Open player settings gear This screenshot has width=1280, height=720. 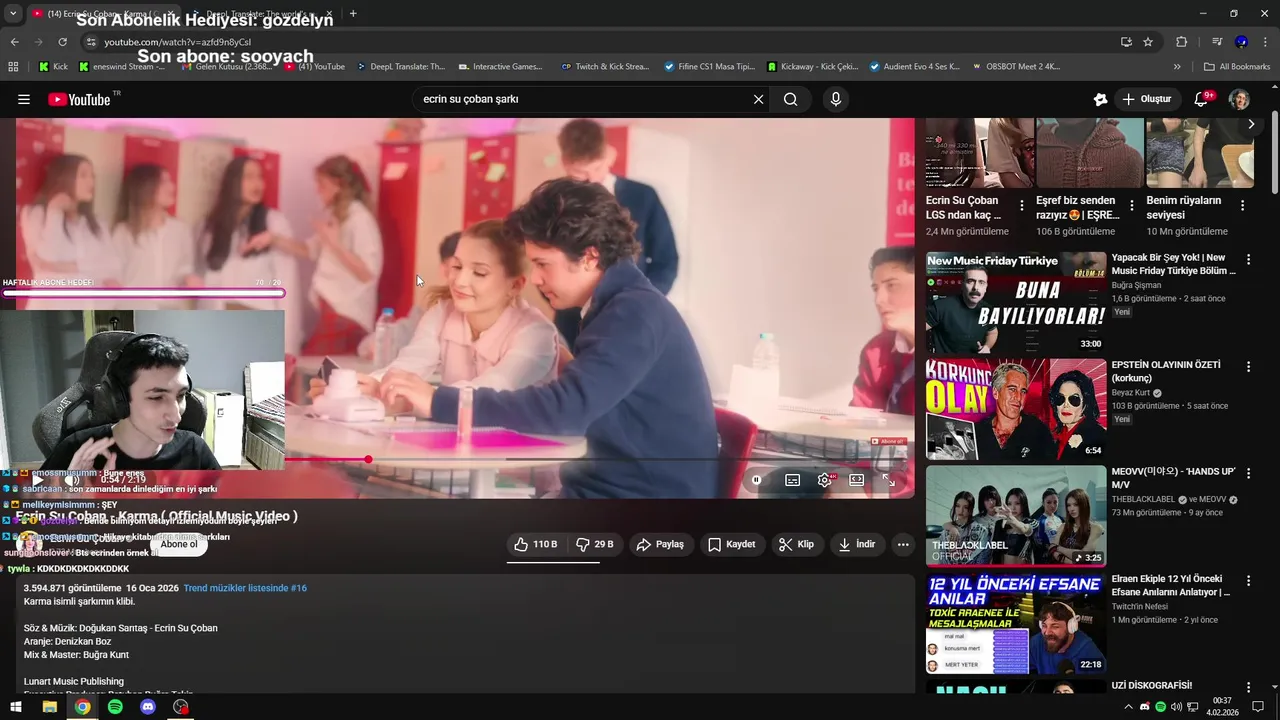(x=825, y=480)
